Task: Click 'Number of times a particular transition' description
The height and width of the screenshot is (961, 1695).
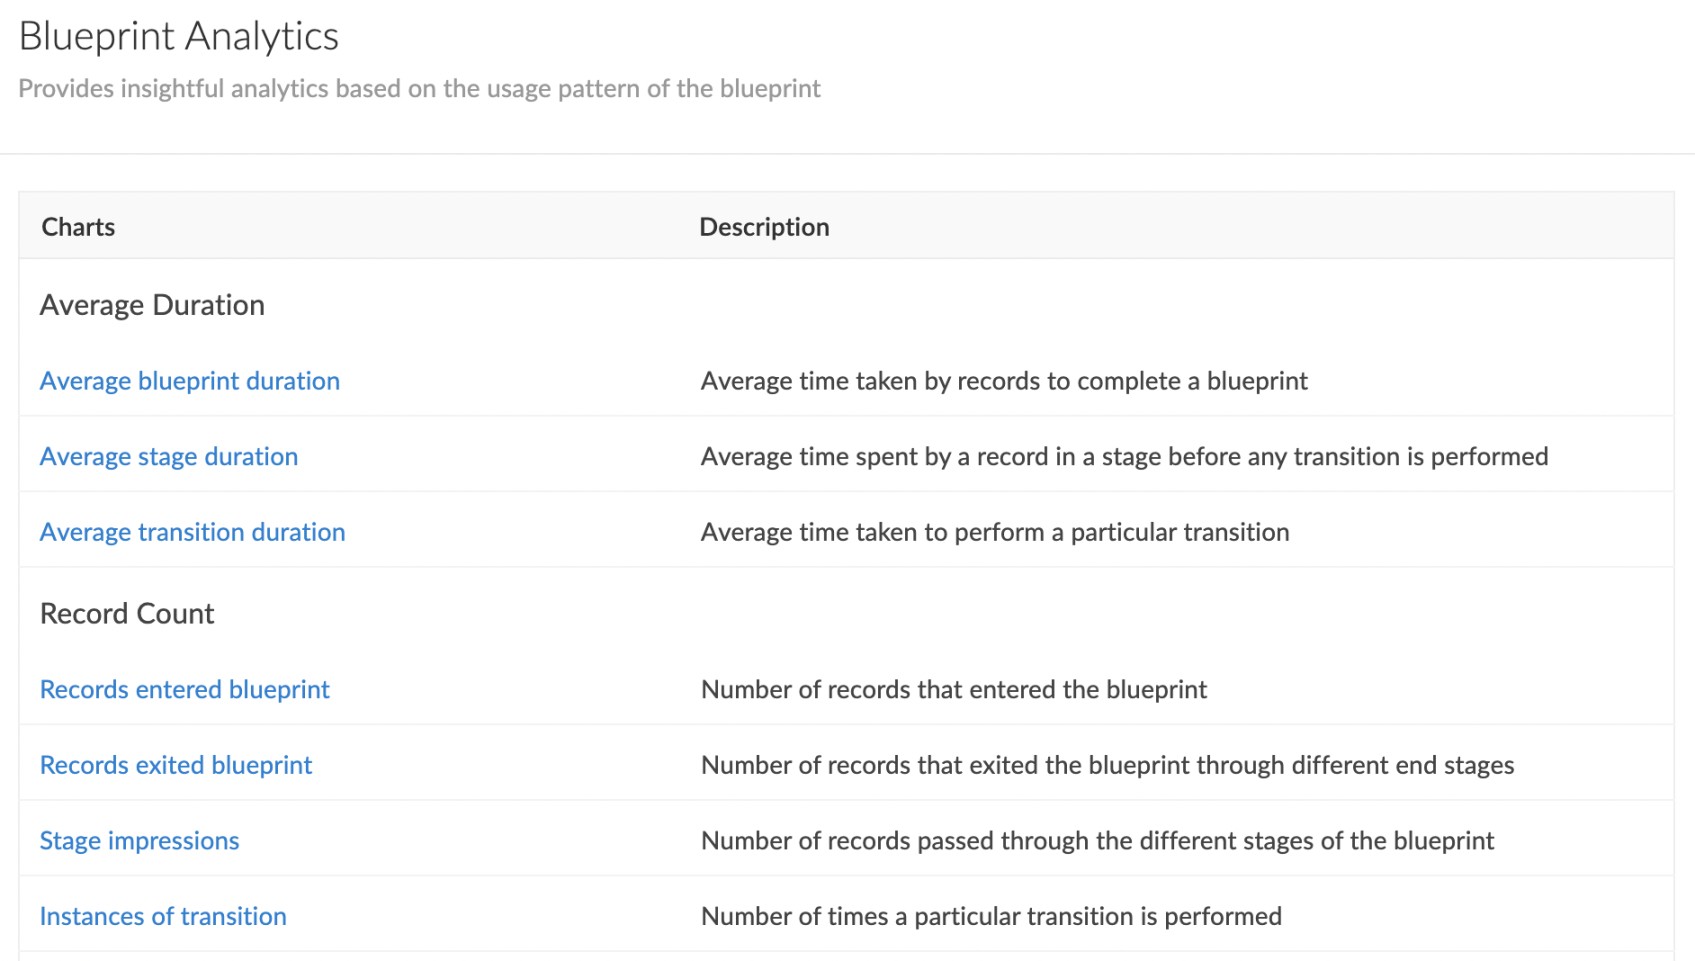Action: pos(991,916)
